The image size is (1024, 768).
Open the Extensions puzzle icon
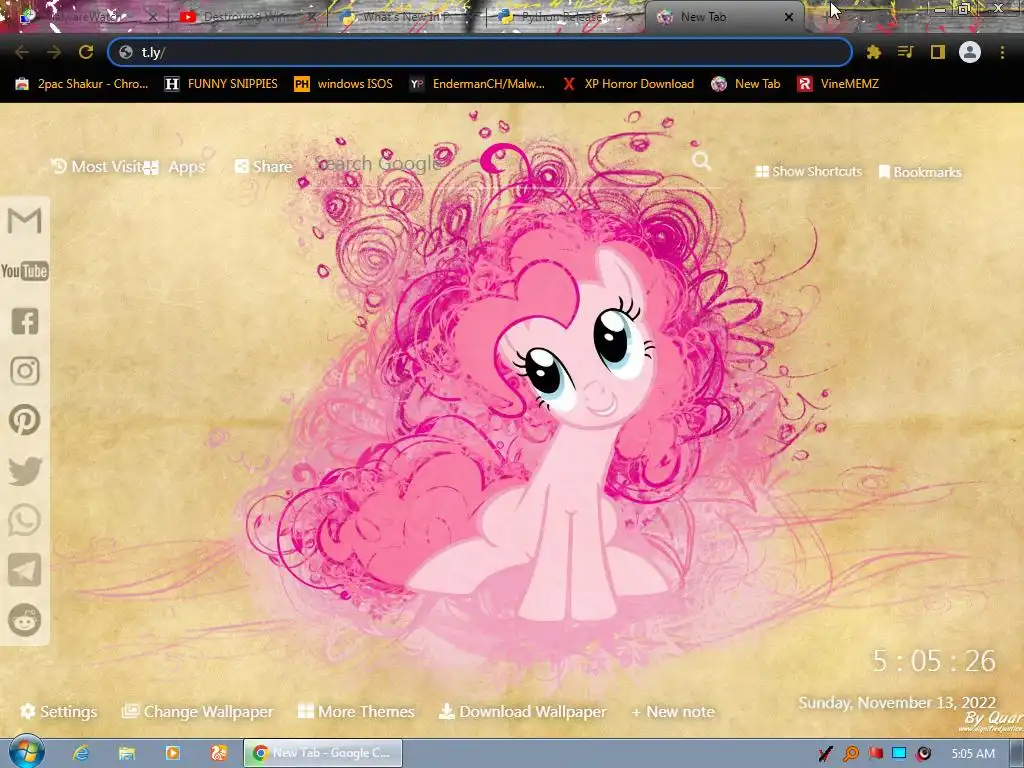click(874, 52)
